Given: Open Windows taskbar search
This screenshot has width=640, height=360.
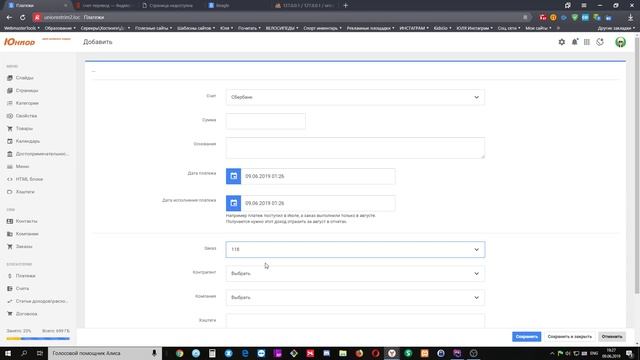Looking at the screenshot, I should click(24, 353).
